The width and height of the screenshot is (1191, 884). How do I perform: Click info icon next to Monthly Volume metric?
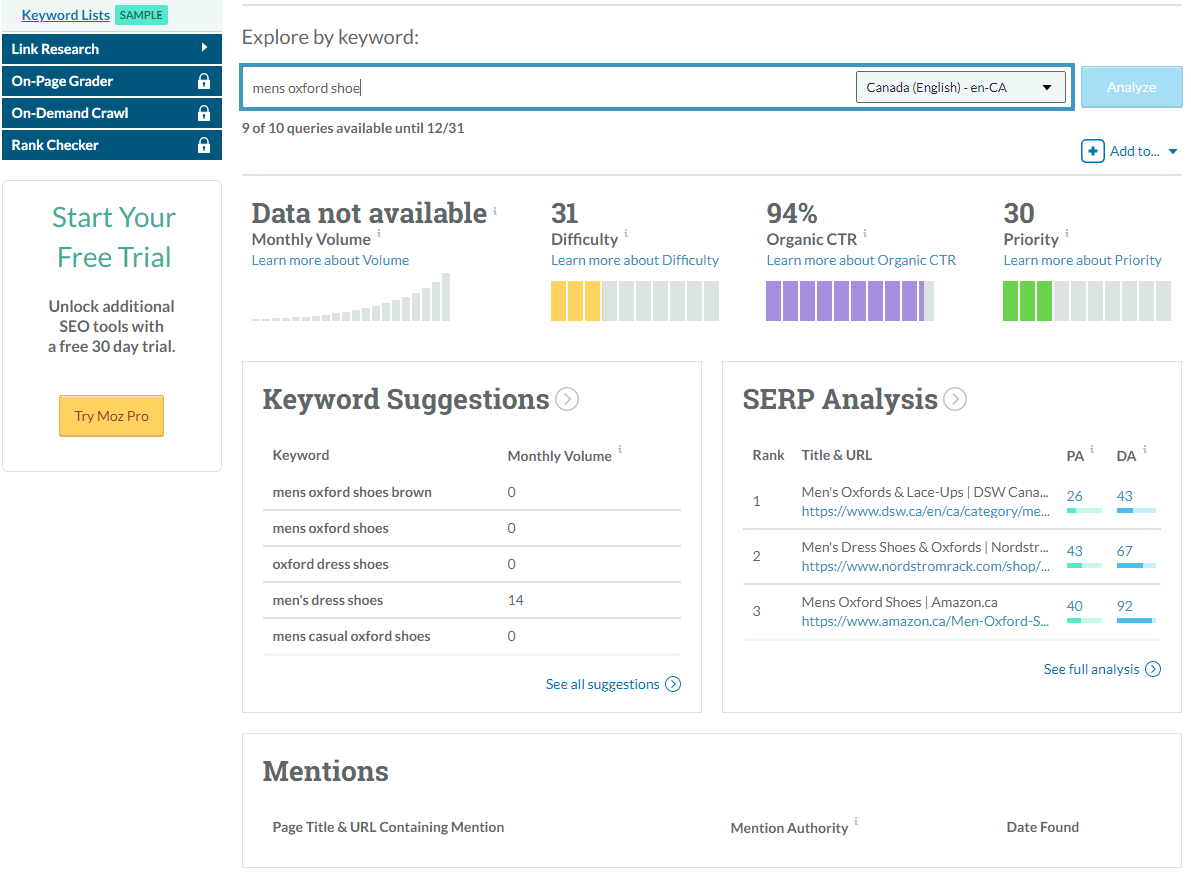click(379, 234)
